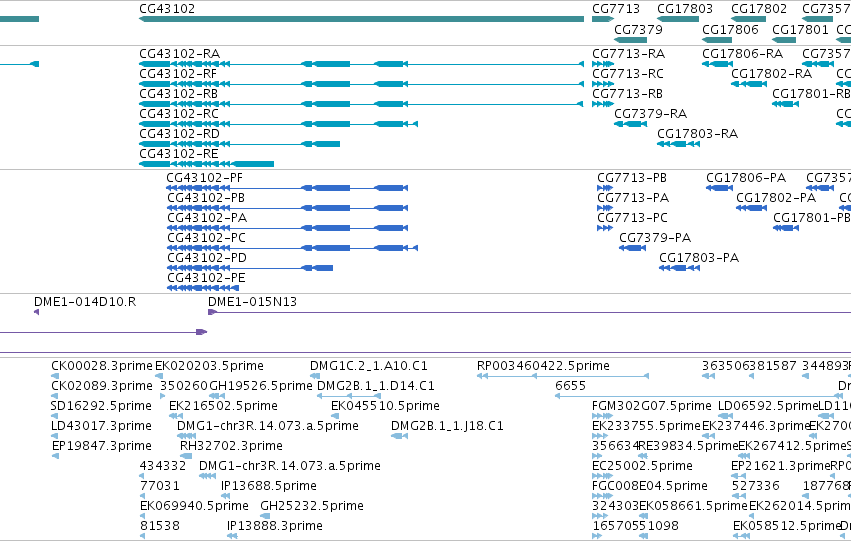Screen dimensions: 851x541
Task: Select EST CK00028.3prime
Action: (102, 366)
